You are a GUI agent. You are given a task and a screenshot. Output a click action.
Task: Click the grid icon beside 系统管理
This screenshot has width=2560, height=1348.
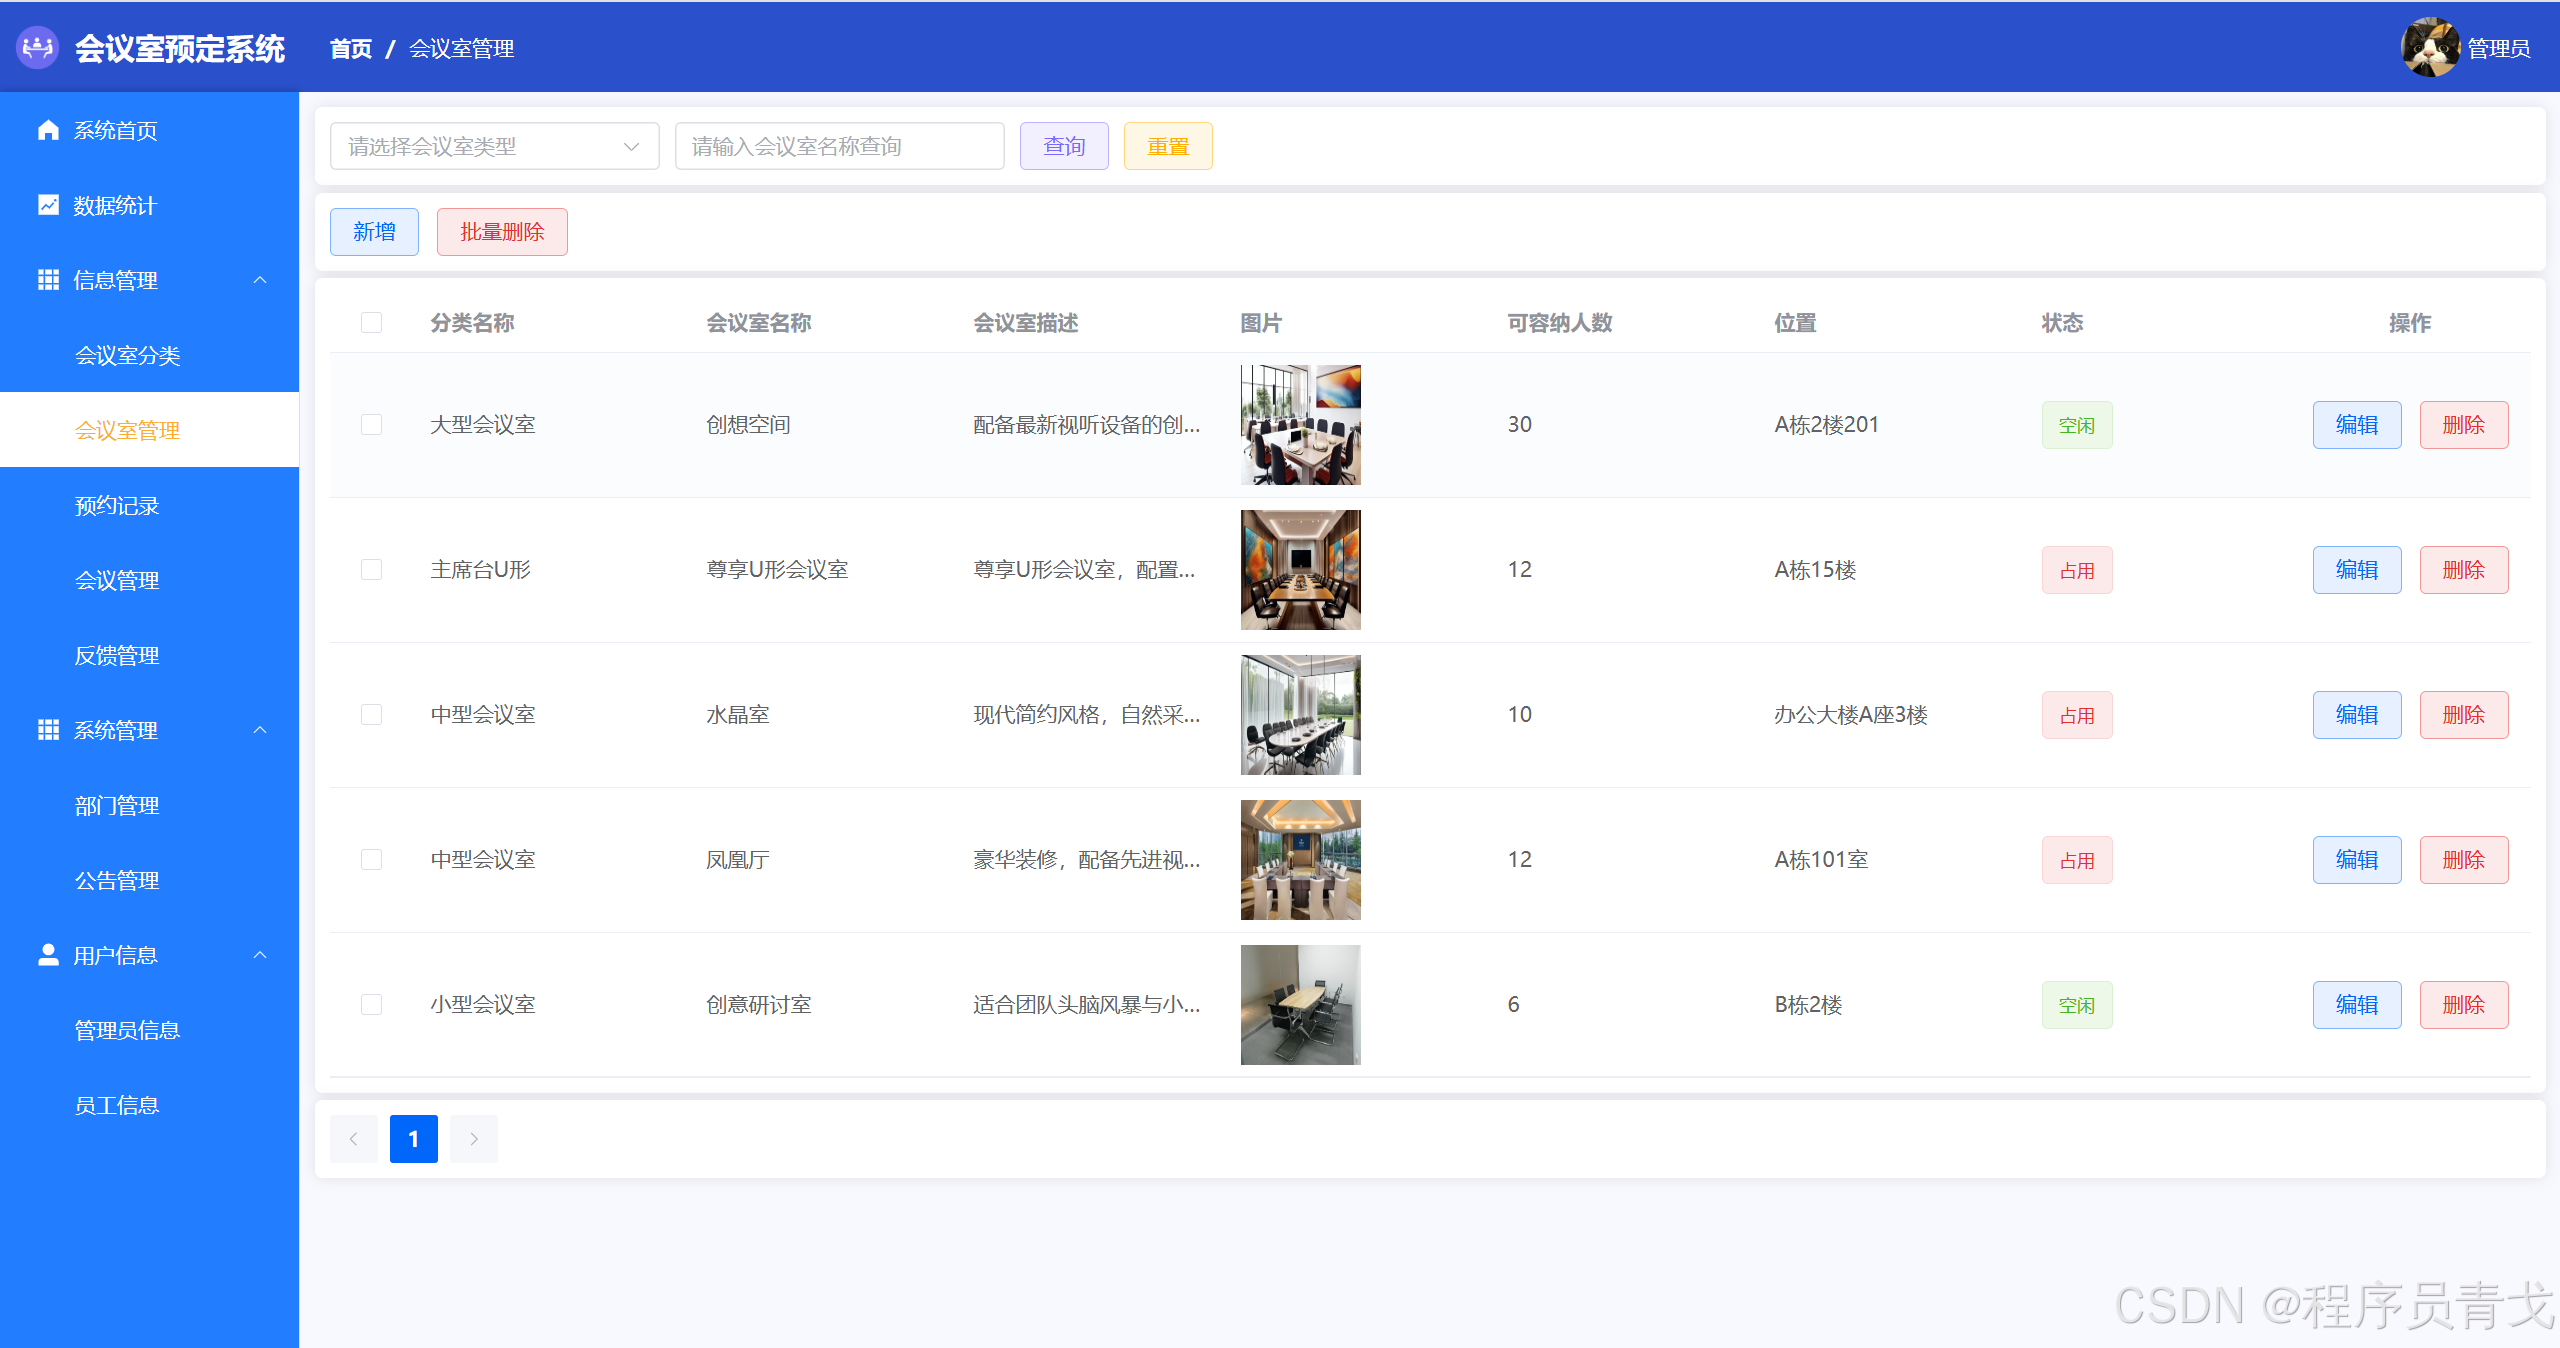(48, 730)
